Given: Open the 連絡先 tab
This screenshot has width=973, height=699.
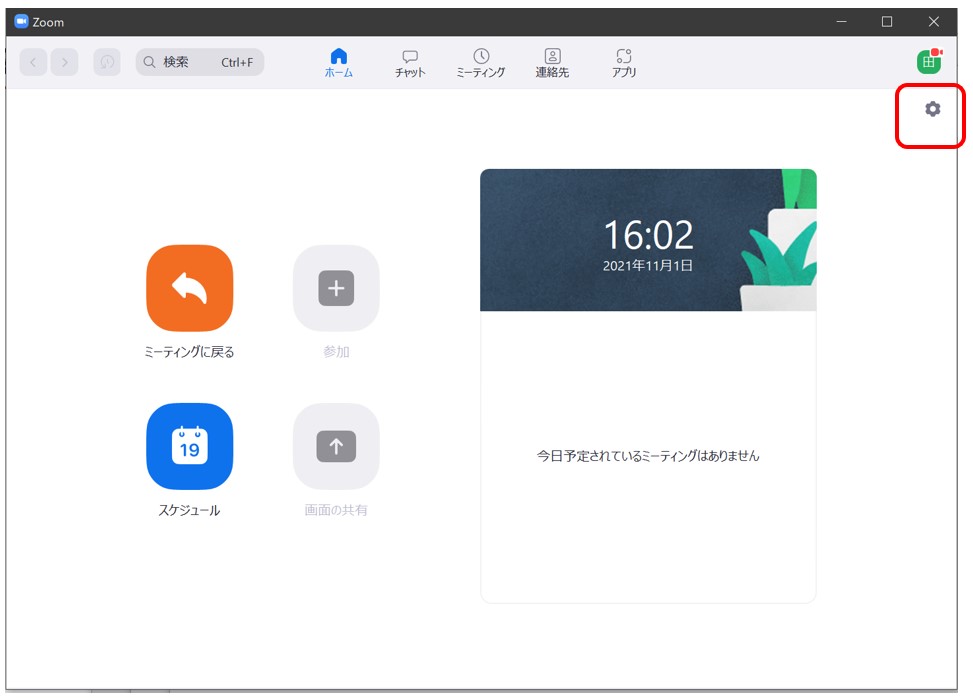Looking at the screenshot, I should (x=552, y=63).
